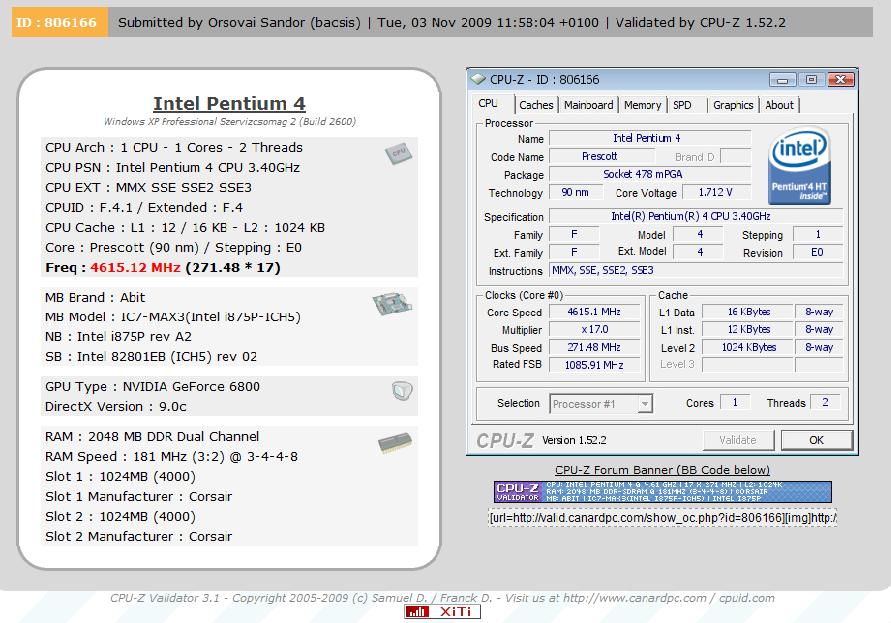Open the Intel Pentium 4 heading link

(230, 103)
